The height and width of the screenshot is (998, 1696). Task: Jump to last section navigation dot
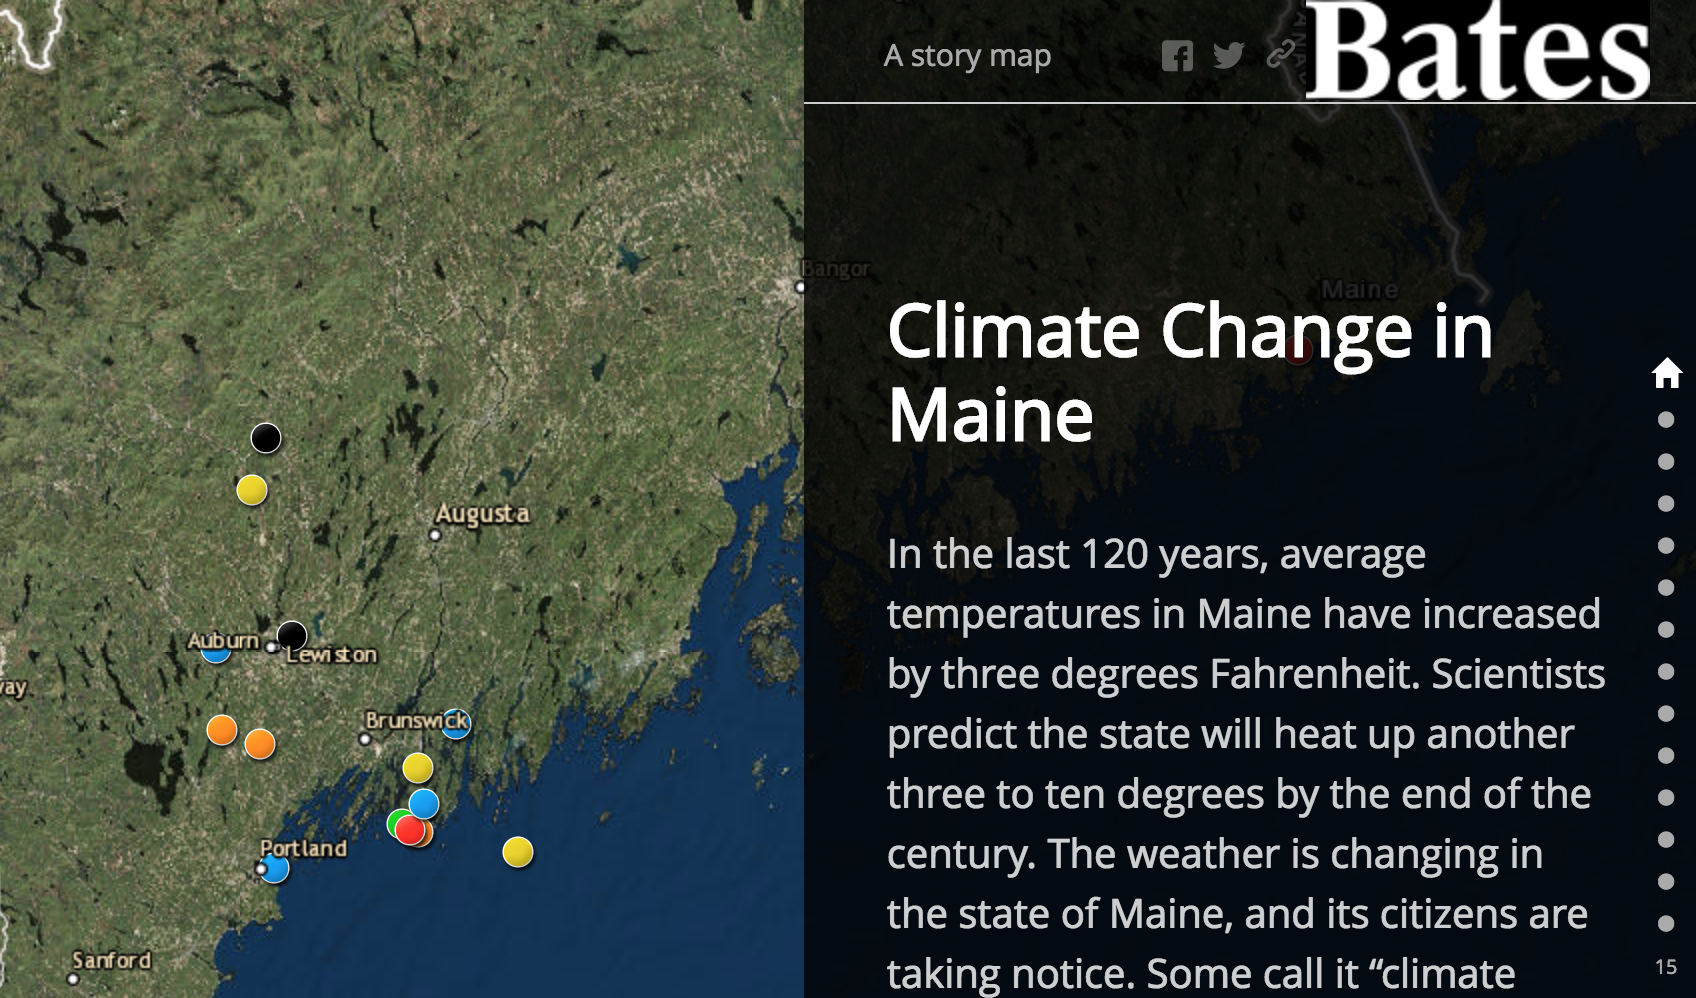[x=1666, y=923]
